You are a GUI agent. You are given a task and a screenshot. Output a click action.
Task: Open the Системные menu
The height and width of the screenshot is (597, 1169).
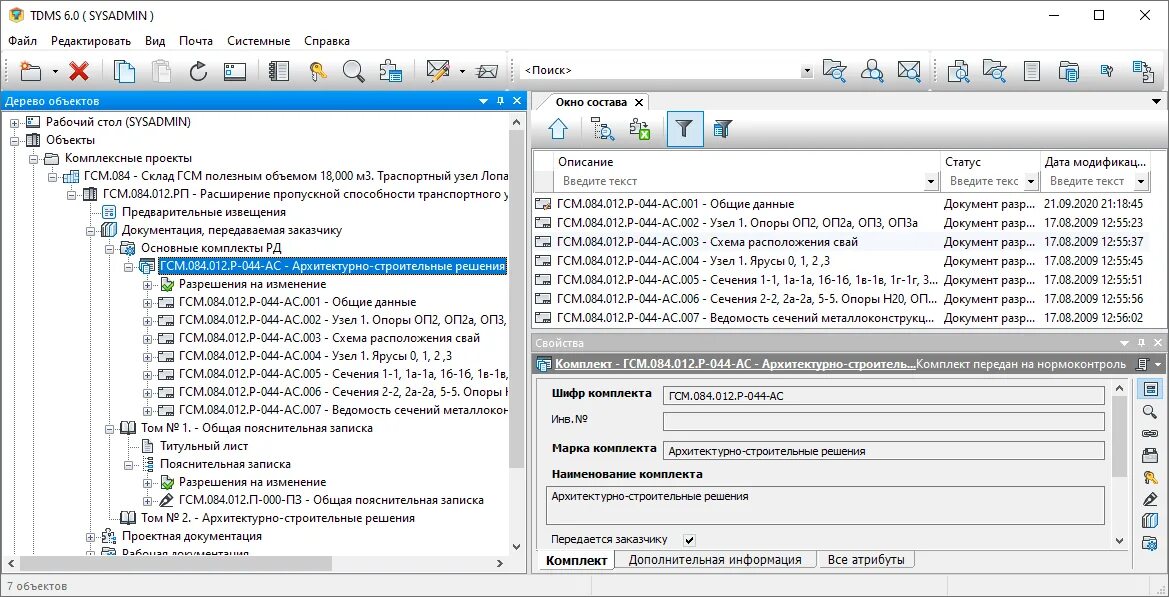pos(259,41)
